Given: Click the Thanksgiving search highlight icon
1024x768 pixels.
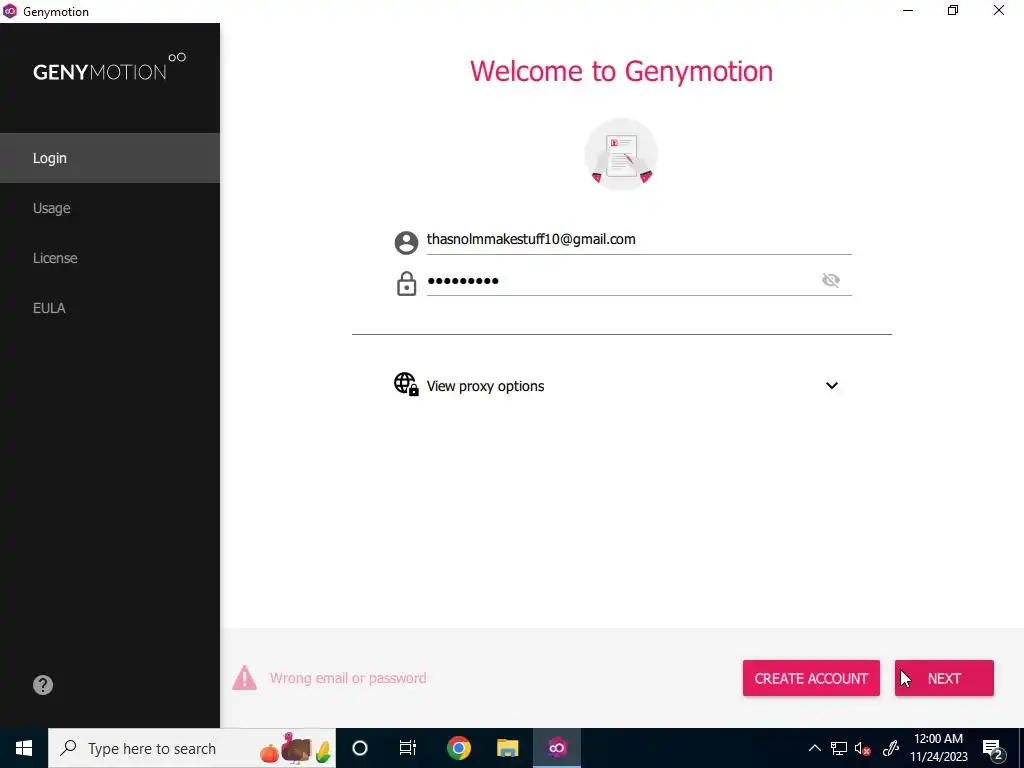Looking at the screenshot, I should pos(296,748).
